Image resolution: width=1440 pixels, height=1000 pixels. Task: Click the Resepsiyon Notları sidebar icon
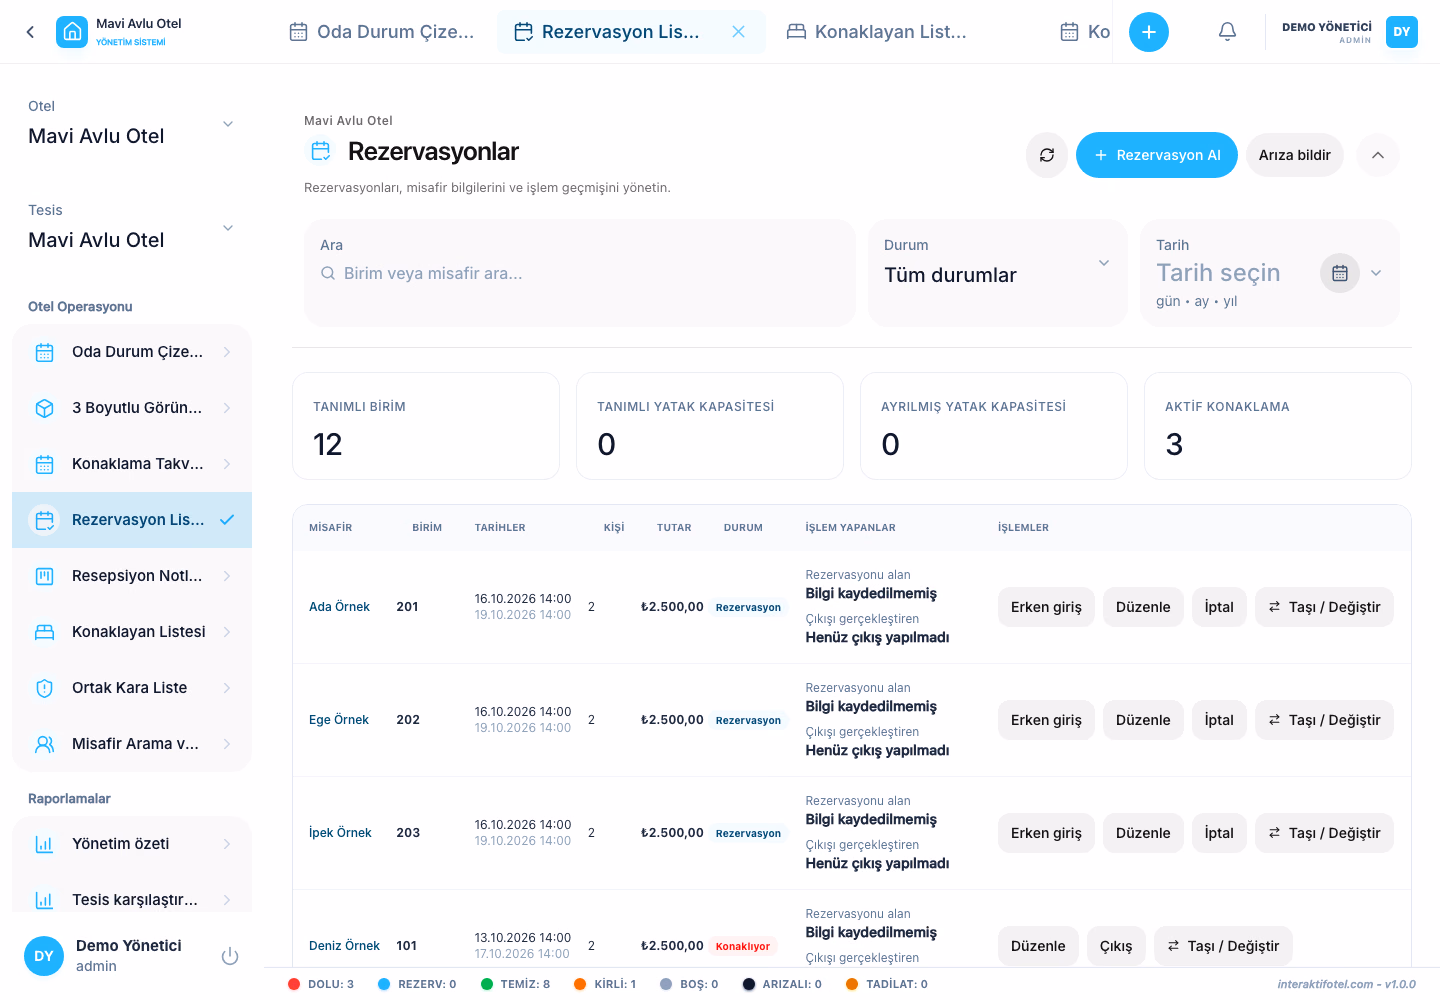[x=44, y=576]
